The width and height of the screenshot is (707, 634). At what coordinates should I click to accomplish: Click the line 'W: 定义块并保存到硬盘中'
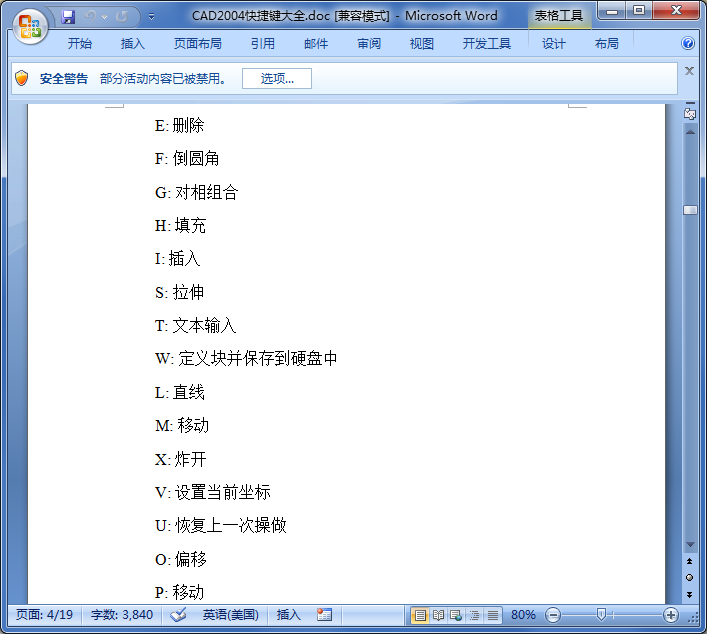coord(246,359)
